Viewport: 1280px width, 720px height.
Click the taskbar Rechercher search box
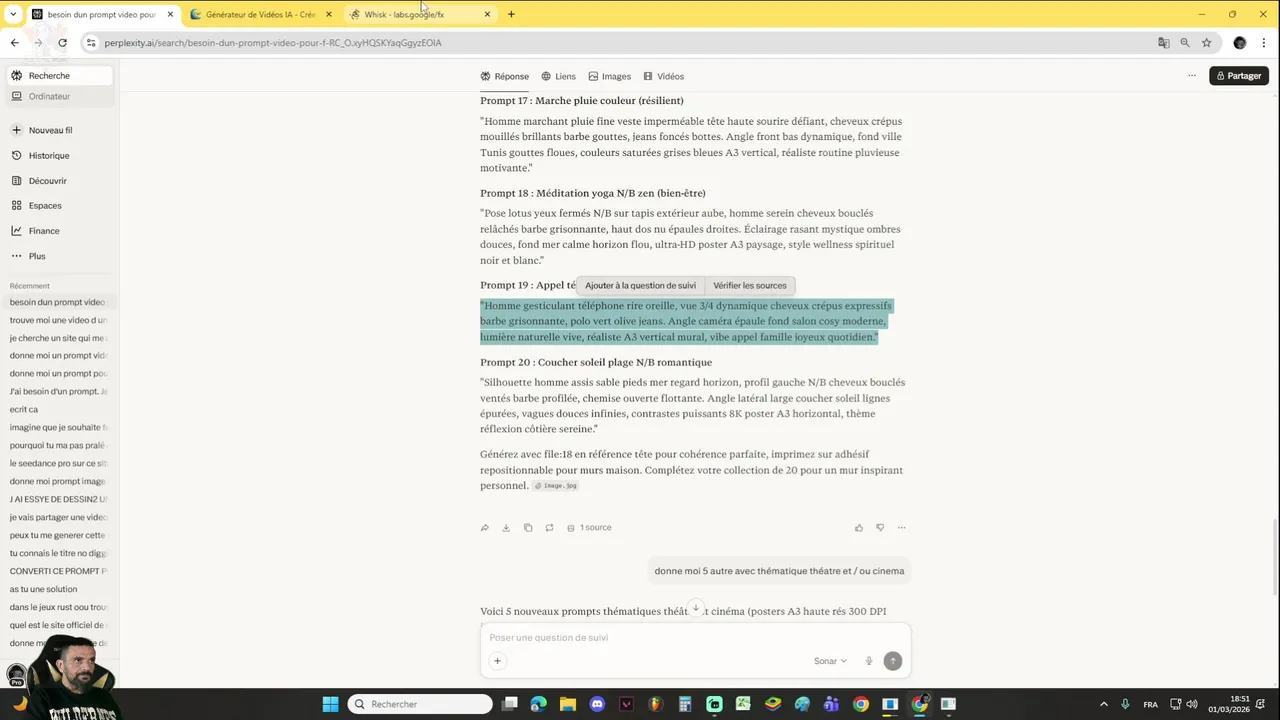(420, 704)
